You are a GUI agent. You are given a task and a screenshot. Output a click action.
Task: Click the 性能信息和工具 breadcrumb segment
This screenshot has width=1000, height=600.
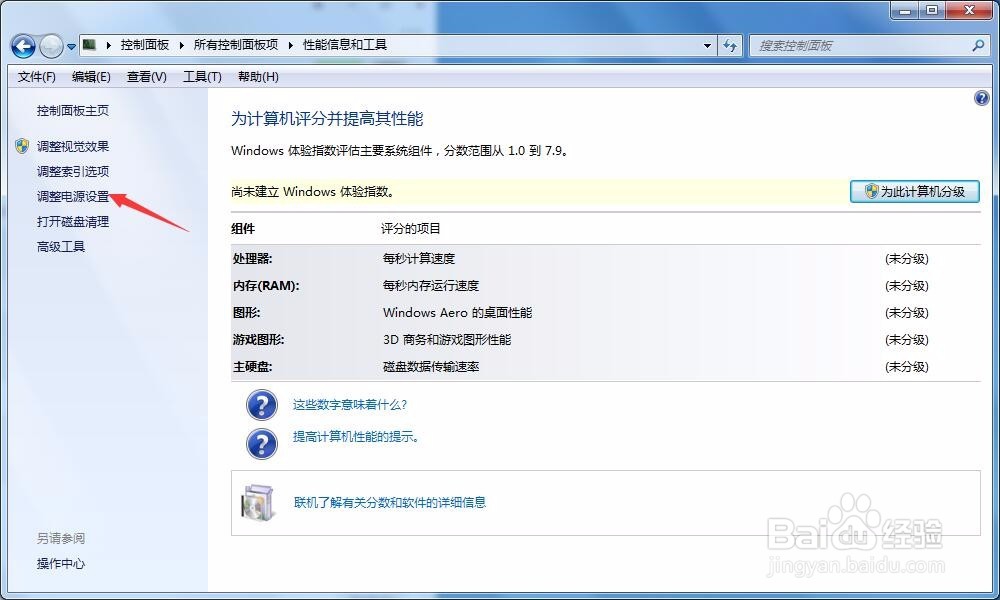pos(345,45)
